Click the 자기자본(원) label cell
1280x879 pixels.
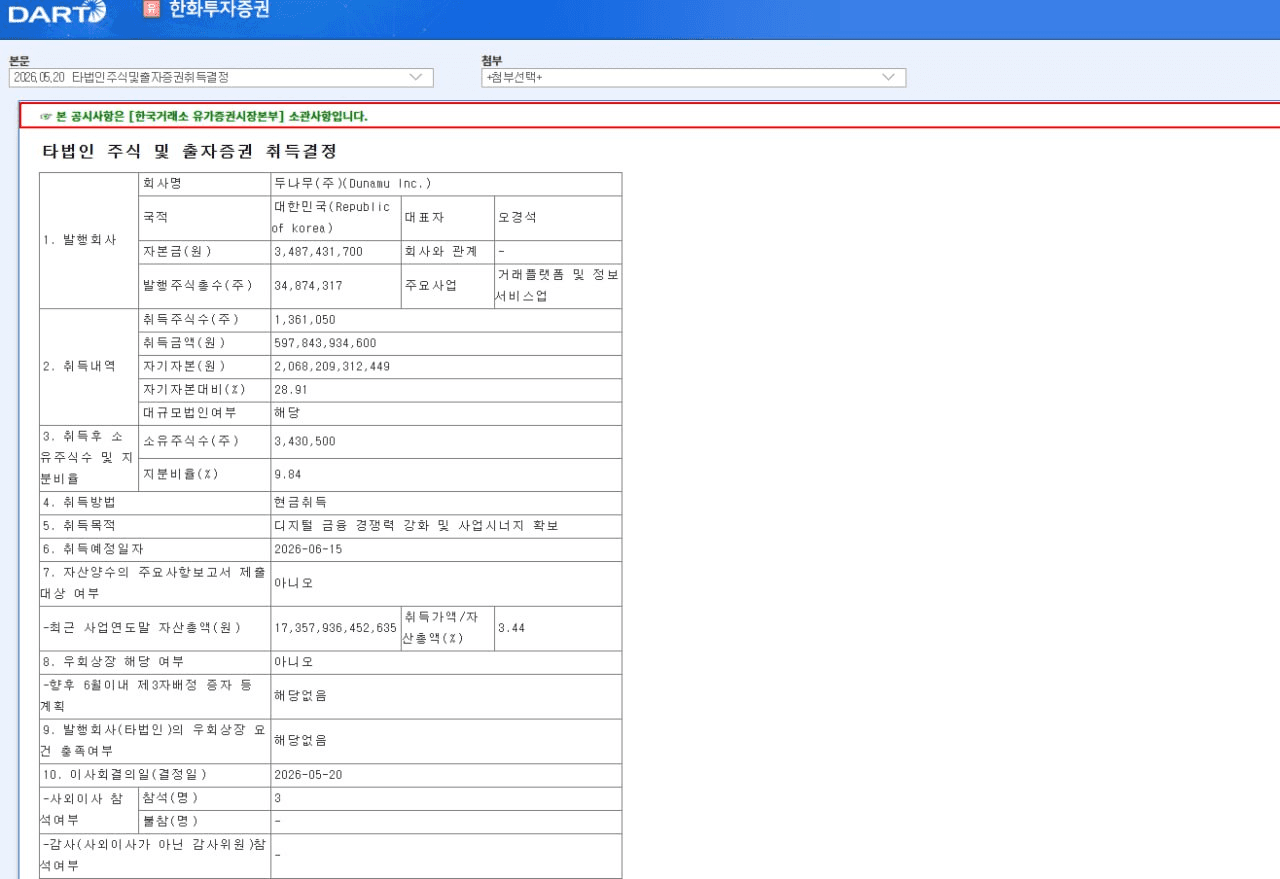[x=205, y=366]
